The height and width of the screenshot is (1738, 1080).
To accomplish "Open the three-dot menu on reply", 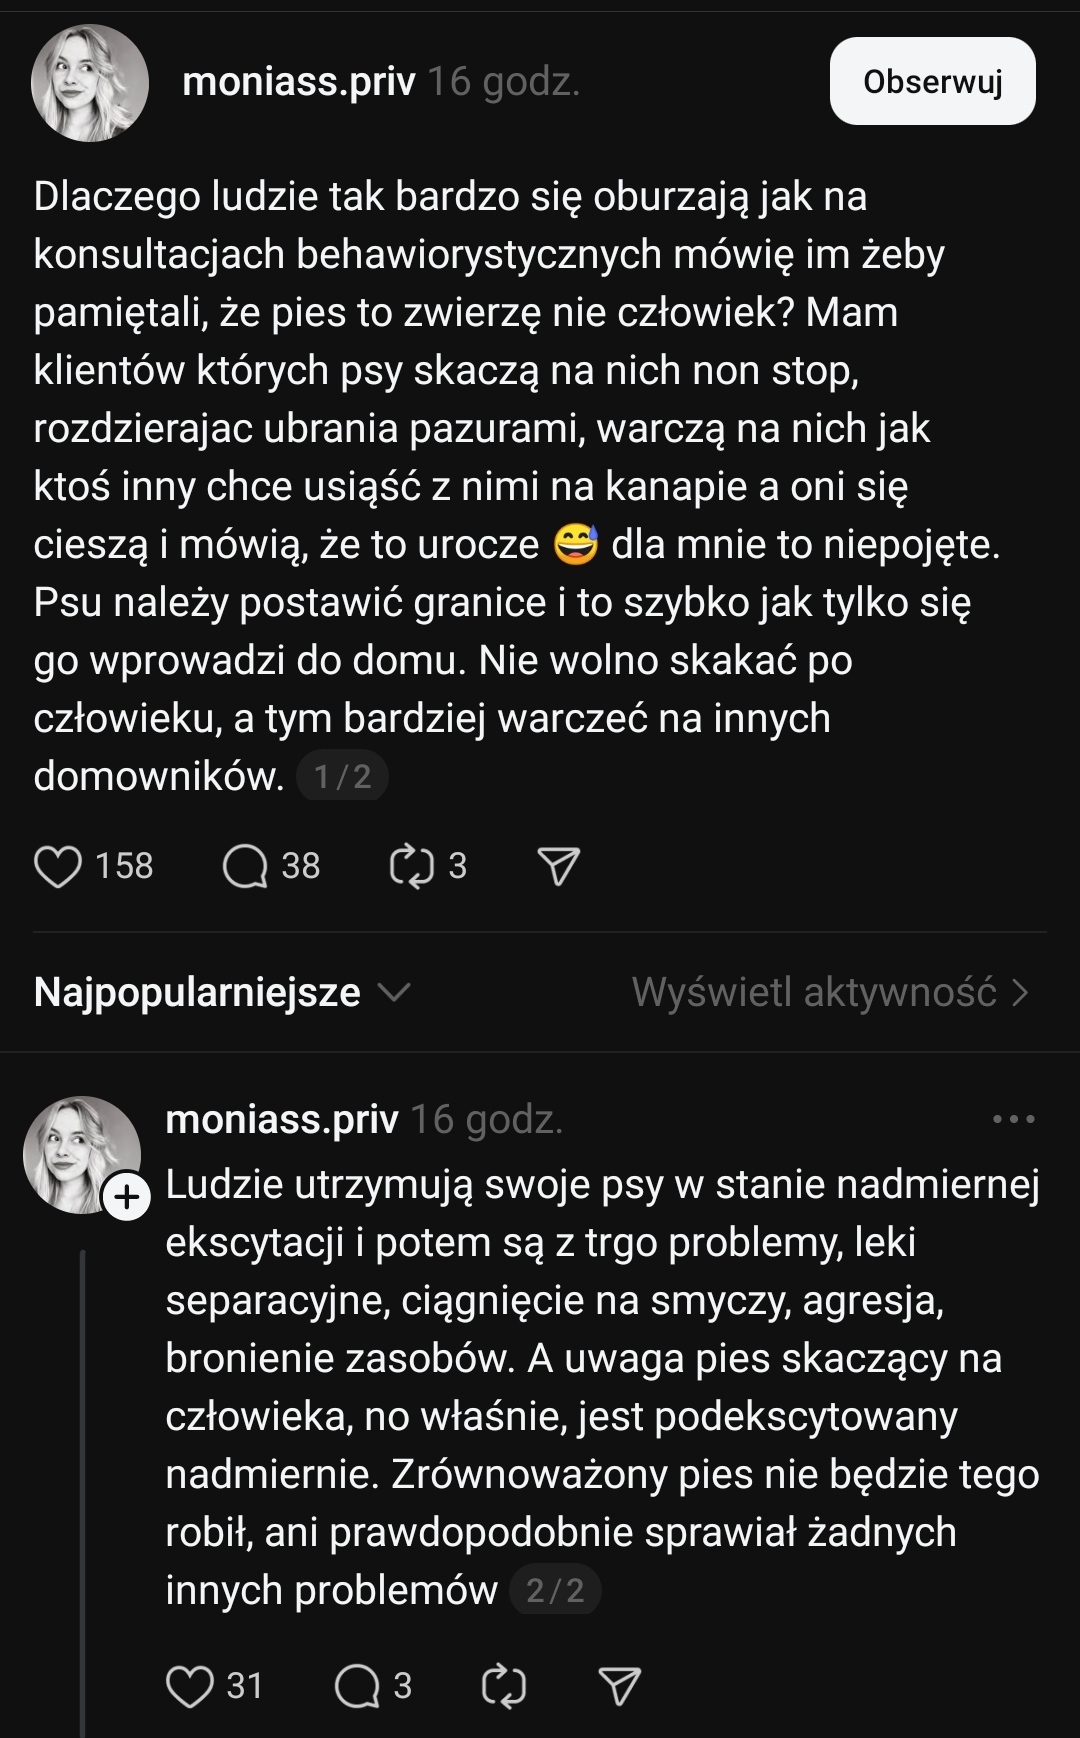I will (1013, 1119).
